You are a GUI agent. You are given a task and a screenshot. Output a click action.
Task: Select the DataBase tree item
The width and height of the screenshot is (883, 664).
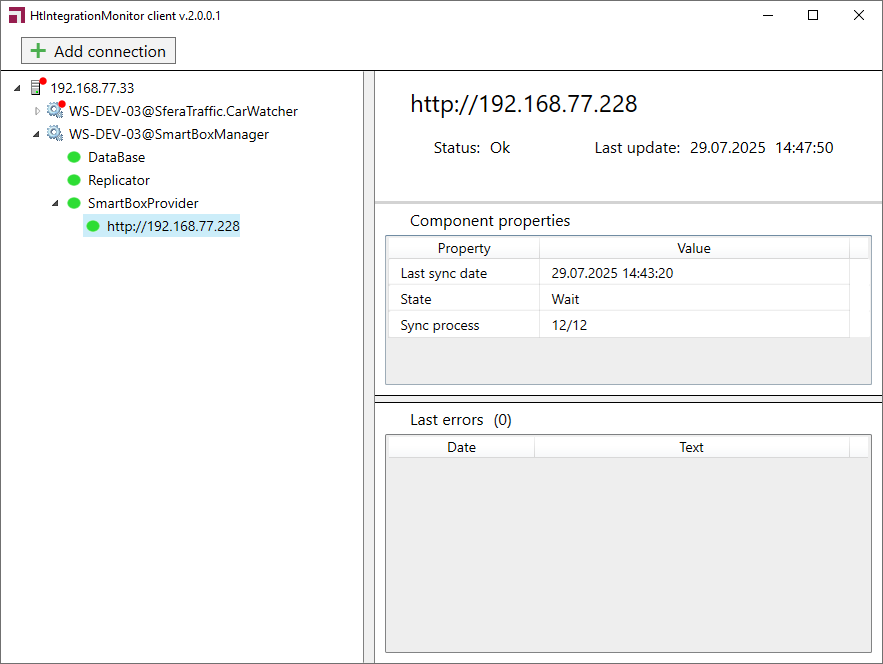tap(116, 157)
